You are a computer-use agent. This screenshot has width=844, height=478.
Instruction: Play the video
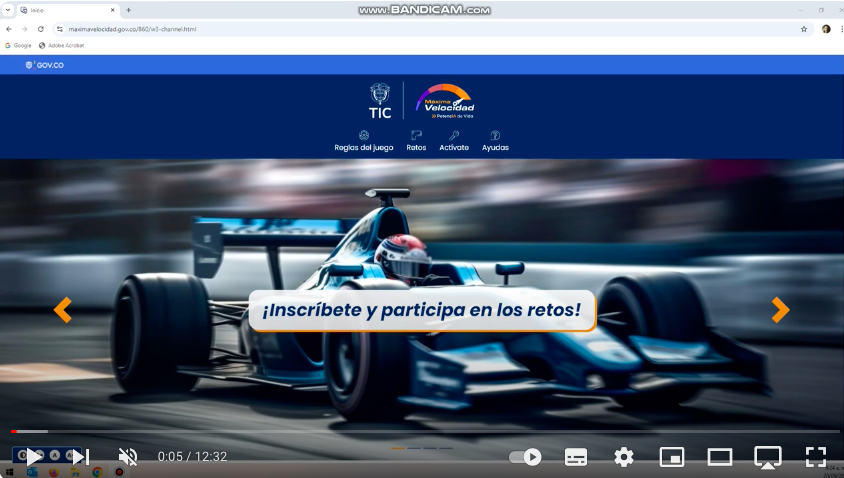click(x=34, y=457)
